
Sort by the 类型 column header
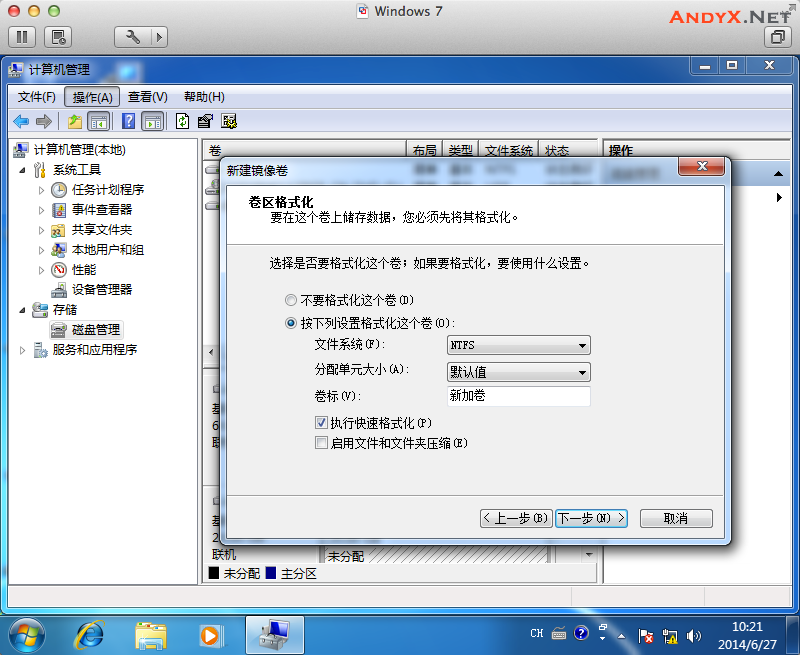click(461, 150)
